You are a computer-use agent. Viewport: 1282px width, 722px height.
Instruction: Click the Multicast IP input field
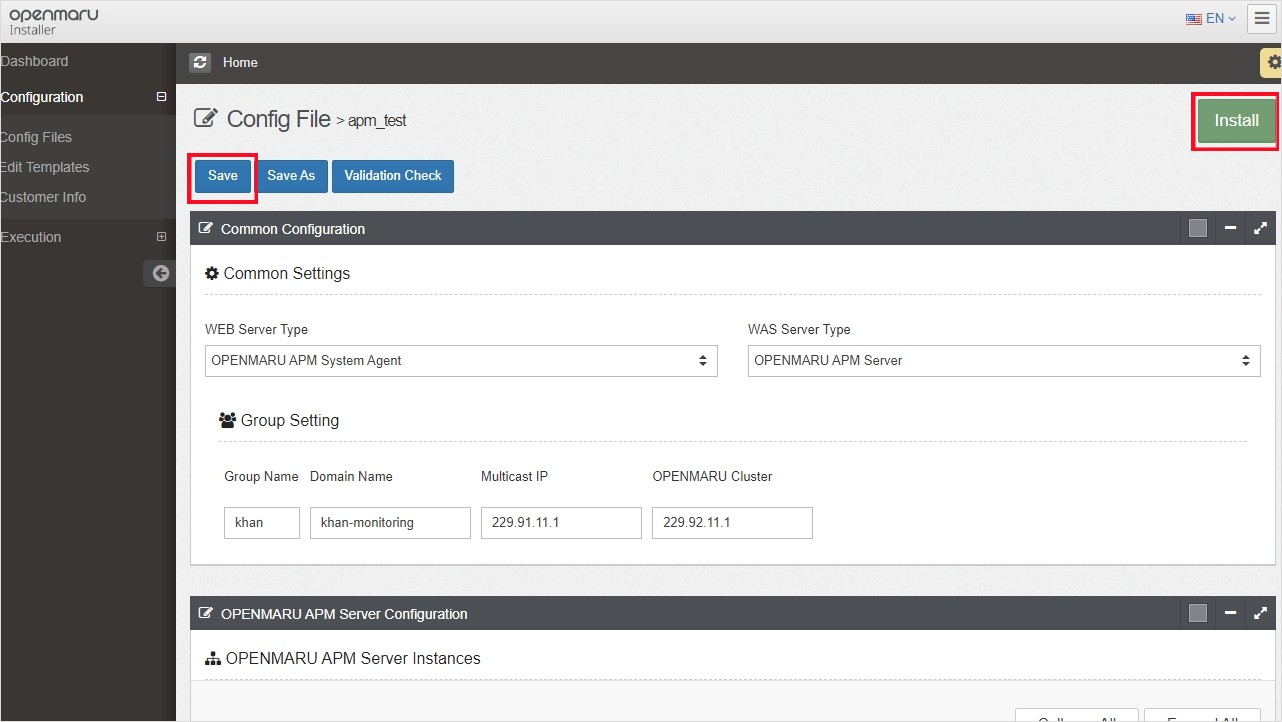pyautogui.click(x=561, y=523)
